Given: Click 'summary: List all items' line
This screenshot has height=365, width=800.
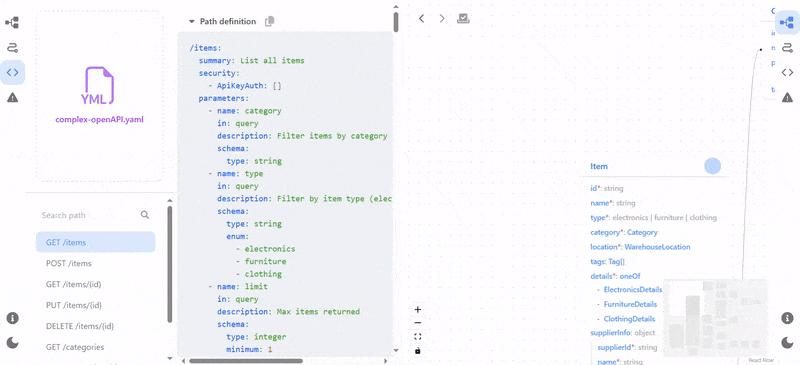Looking at the screenshot, I should pos(252,61).
